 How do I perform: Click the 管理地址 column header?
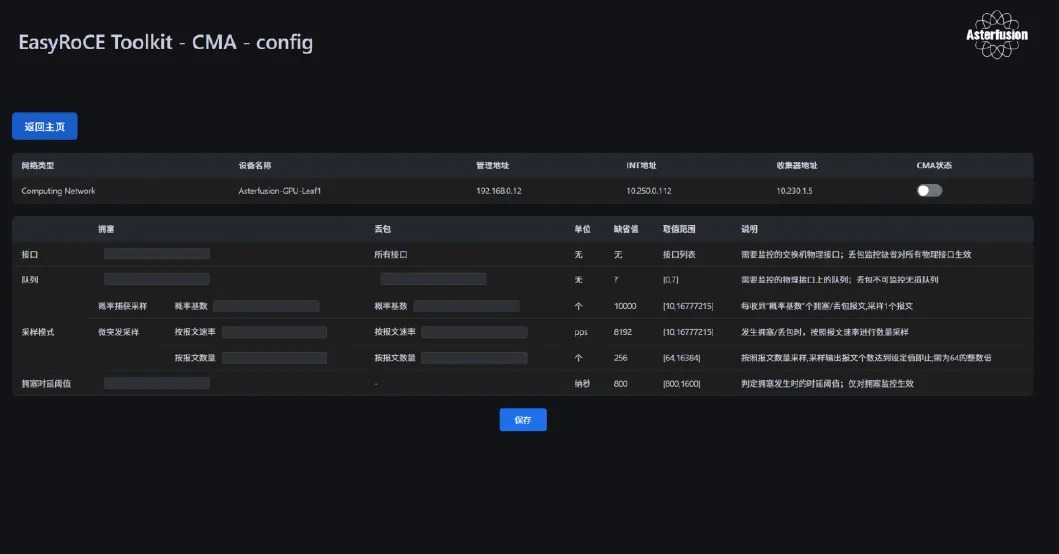tap(492, 166)
